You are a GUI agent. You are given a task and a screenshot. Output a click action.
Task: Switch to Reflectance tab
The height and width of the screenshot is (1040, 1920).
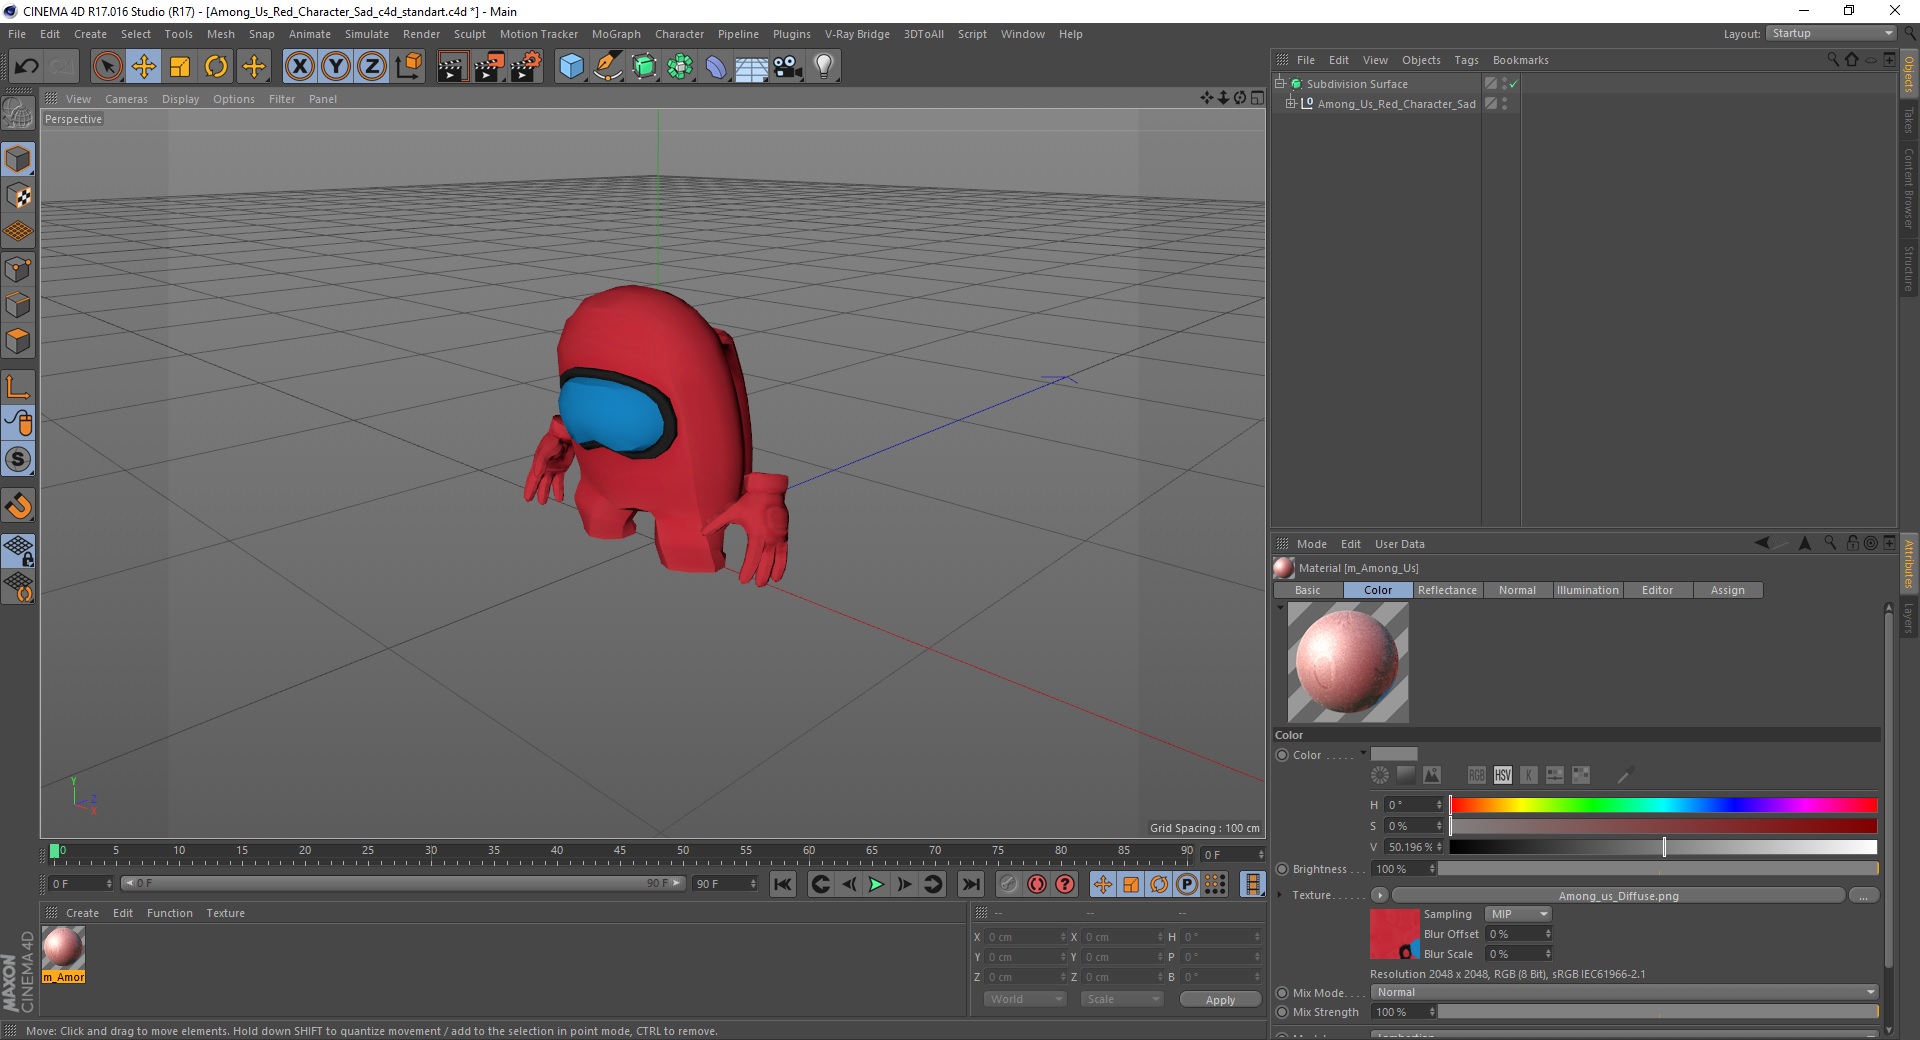coord(1447,590)
